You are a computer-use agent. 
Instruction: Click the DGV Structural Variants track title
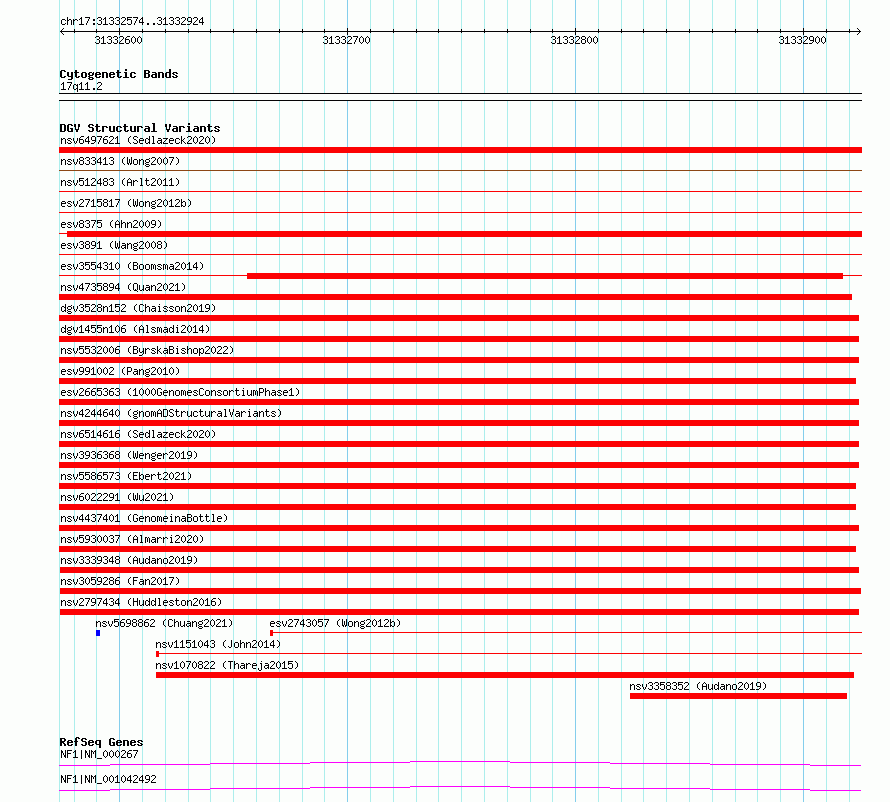tap(140, 128)
